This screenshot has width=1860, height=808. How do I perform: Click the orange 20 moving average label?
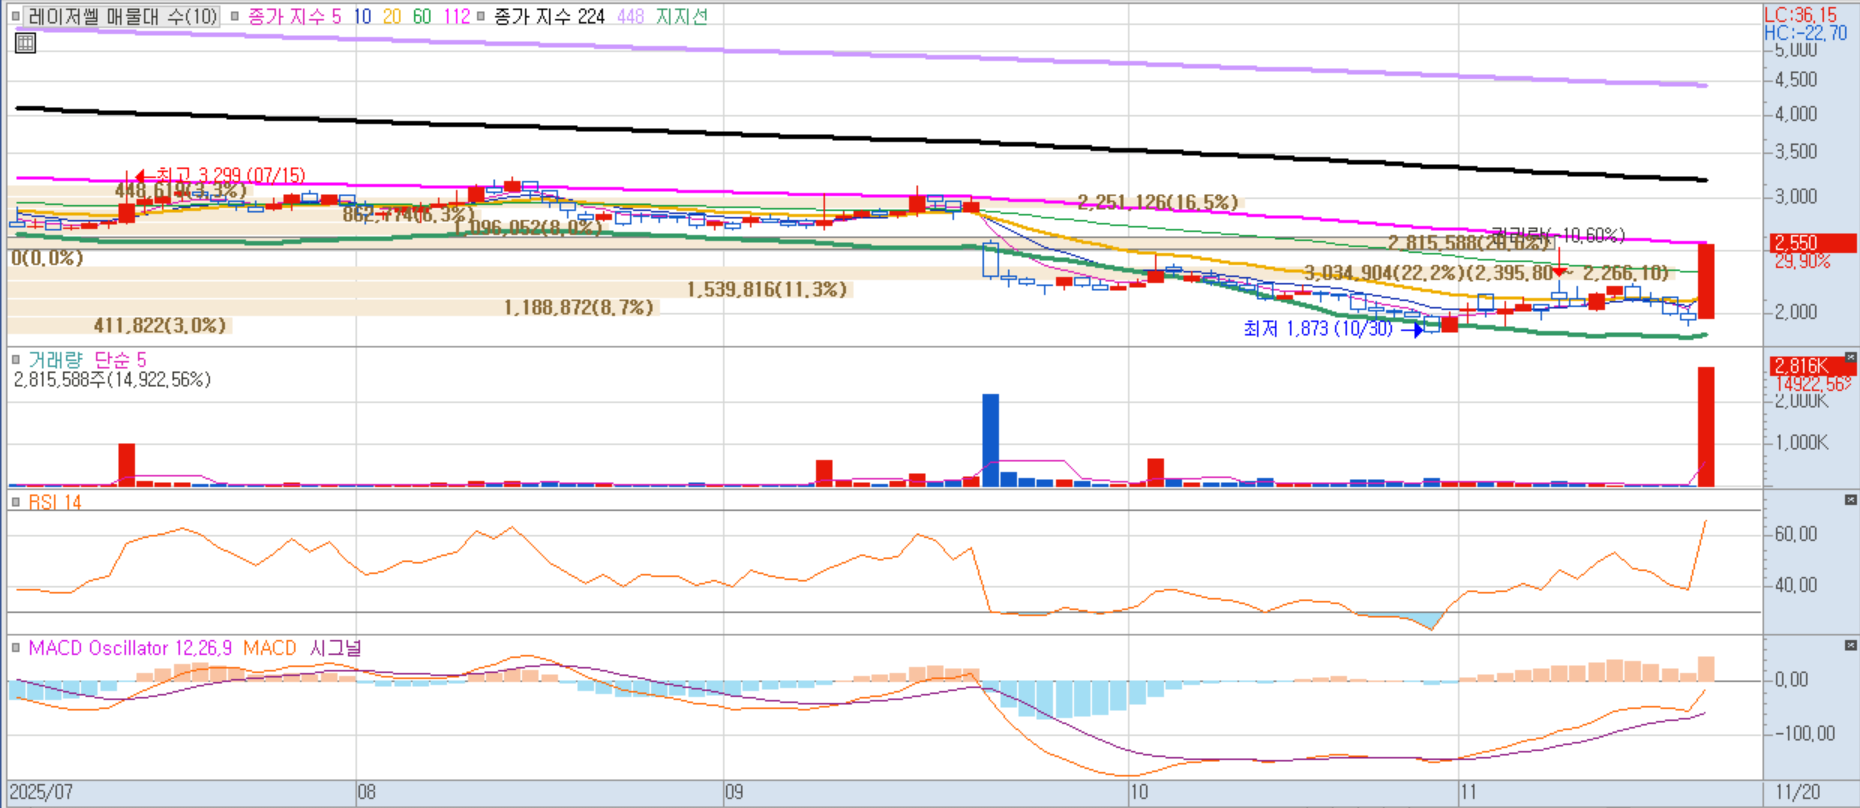point(392,16)
